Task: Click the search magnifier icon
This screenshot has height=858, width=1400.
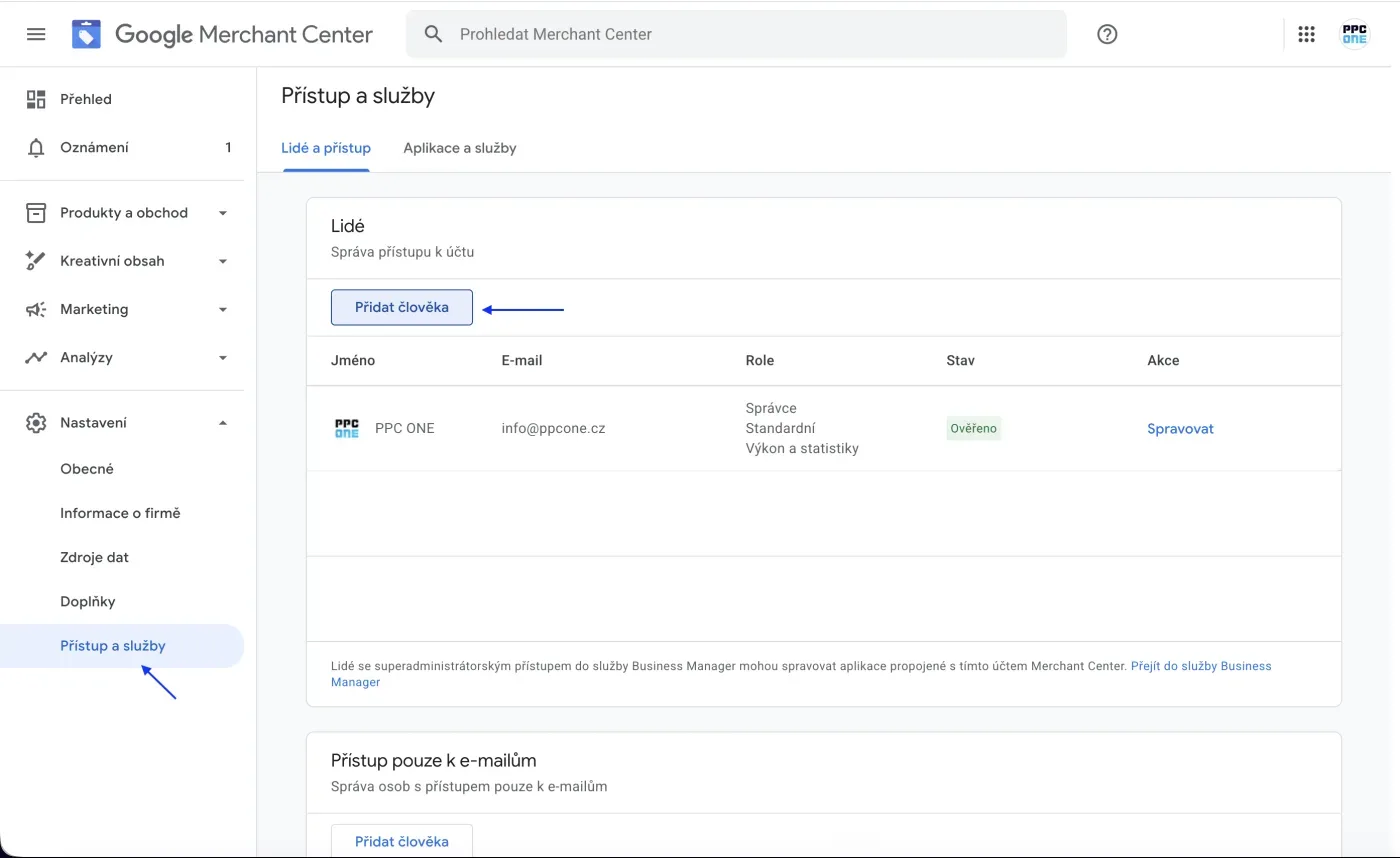Action: point(433,34)
